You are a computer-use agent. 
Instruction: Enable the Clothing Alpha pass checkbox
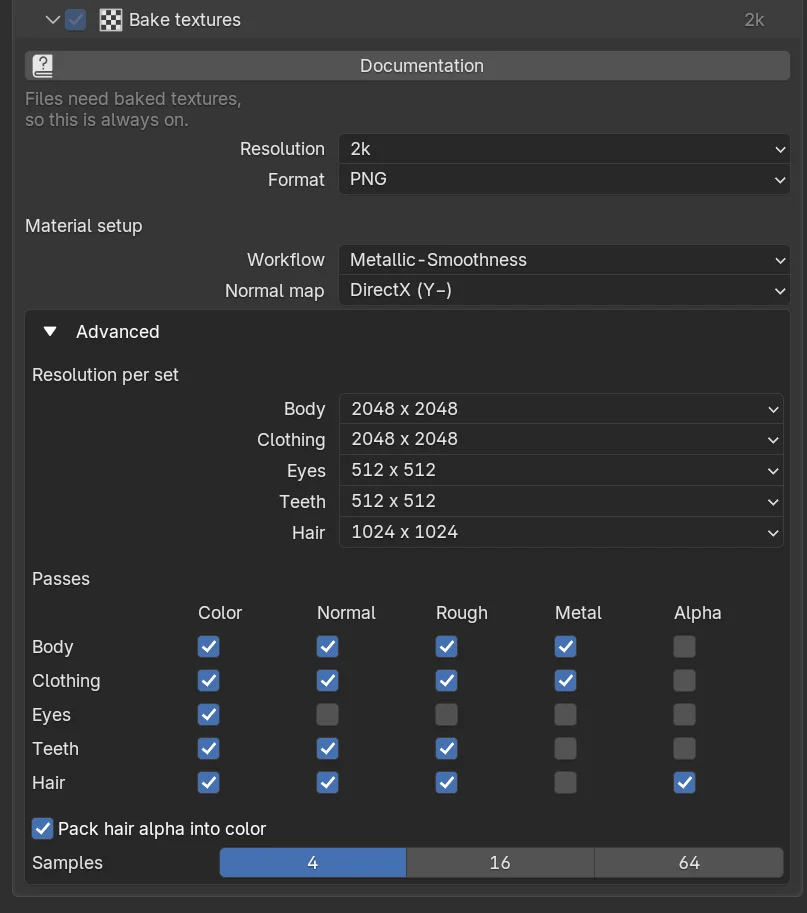[x=684, y=681]
